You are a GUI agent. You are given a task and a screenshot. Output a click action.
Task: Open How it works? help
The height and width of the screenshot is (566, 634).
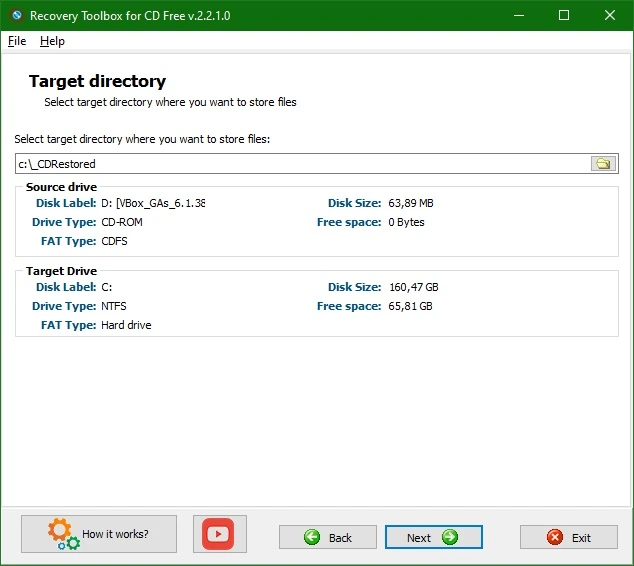(99, 534)
